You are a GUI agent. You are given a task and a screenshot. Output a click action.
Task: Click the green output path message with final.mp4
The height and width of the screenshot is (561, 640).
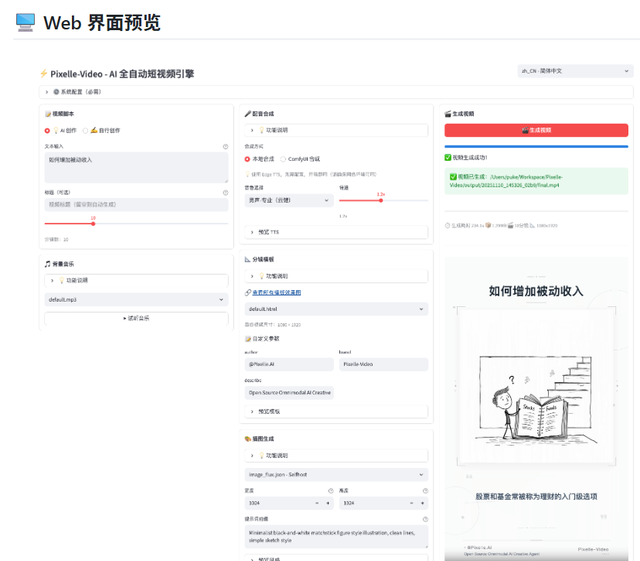pyautogui.click(x=536, y=181)
